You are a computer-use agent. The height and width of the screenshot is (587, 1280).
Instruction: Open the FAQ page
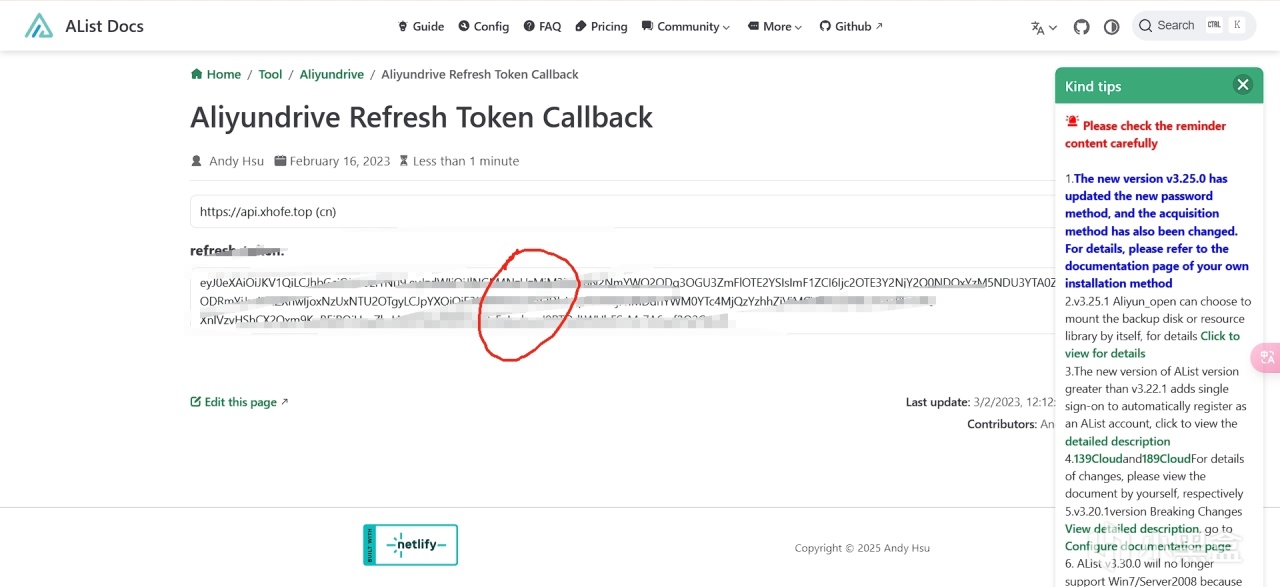[x=542, y=26]
